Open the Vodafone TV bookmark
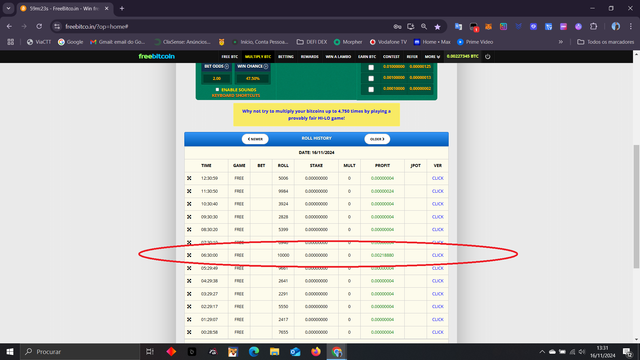The image size is (640, 360). [x=388, y=42]
